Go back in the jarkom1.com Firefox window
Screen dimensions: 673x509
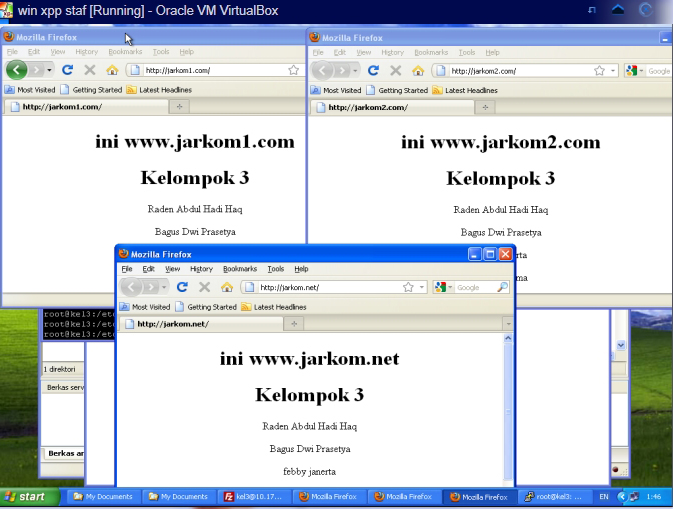point(17,70)
